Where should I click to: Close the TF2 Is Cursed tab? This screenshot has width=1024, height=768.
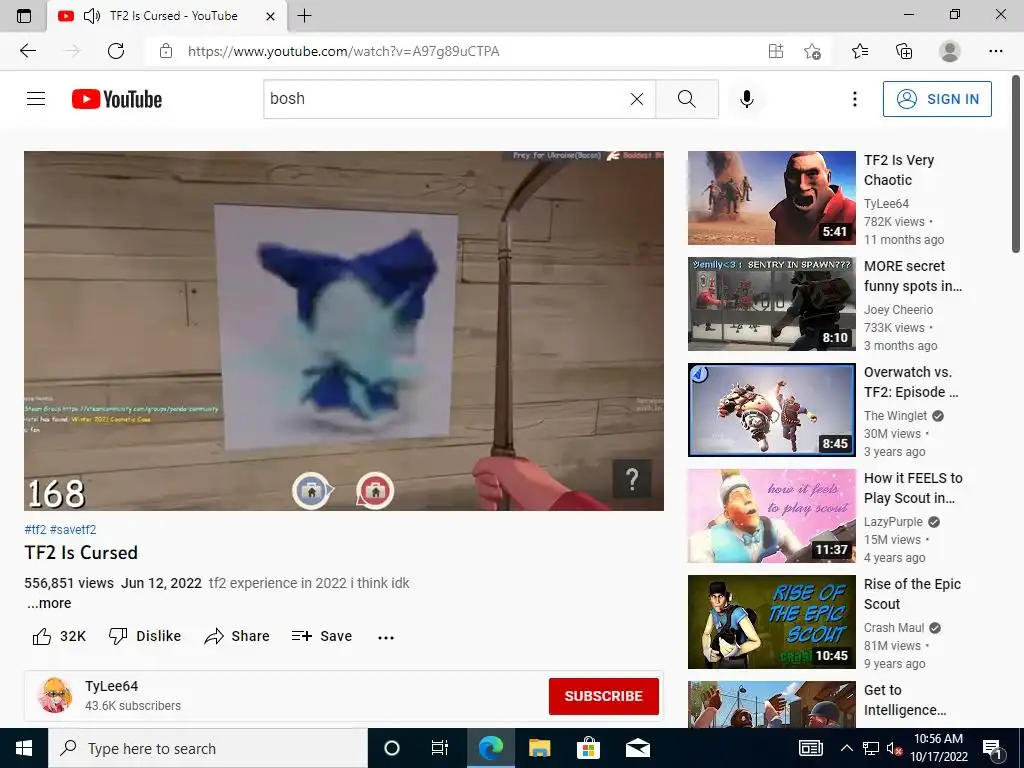point(270,16)
